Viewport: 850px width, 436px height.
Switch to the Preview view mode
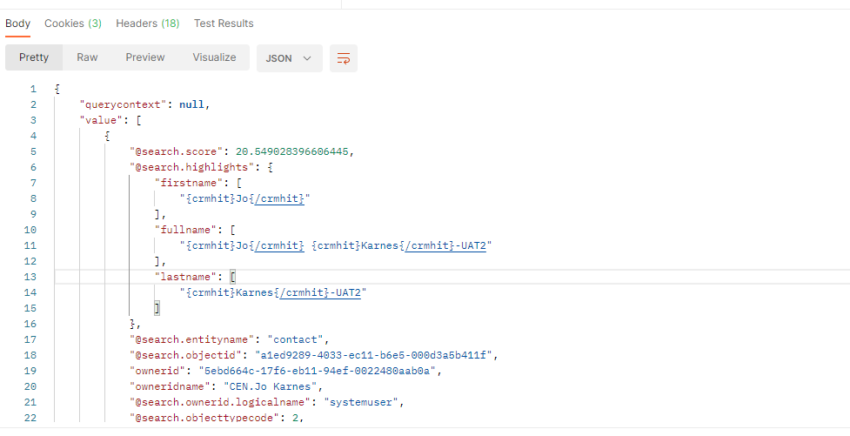point(145,58)
